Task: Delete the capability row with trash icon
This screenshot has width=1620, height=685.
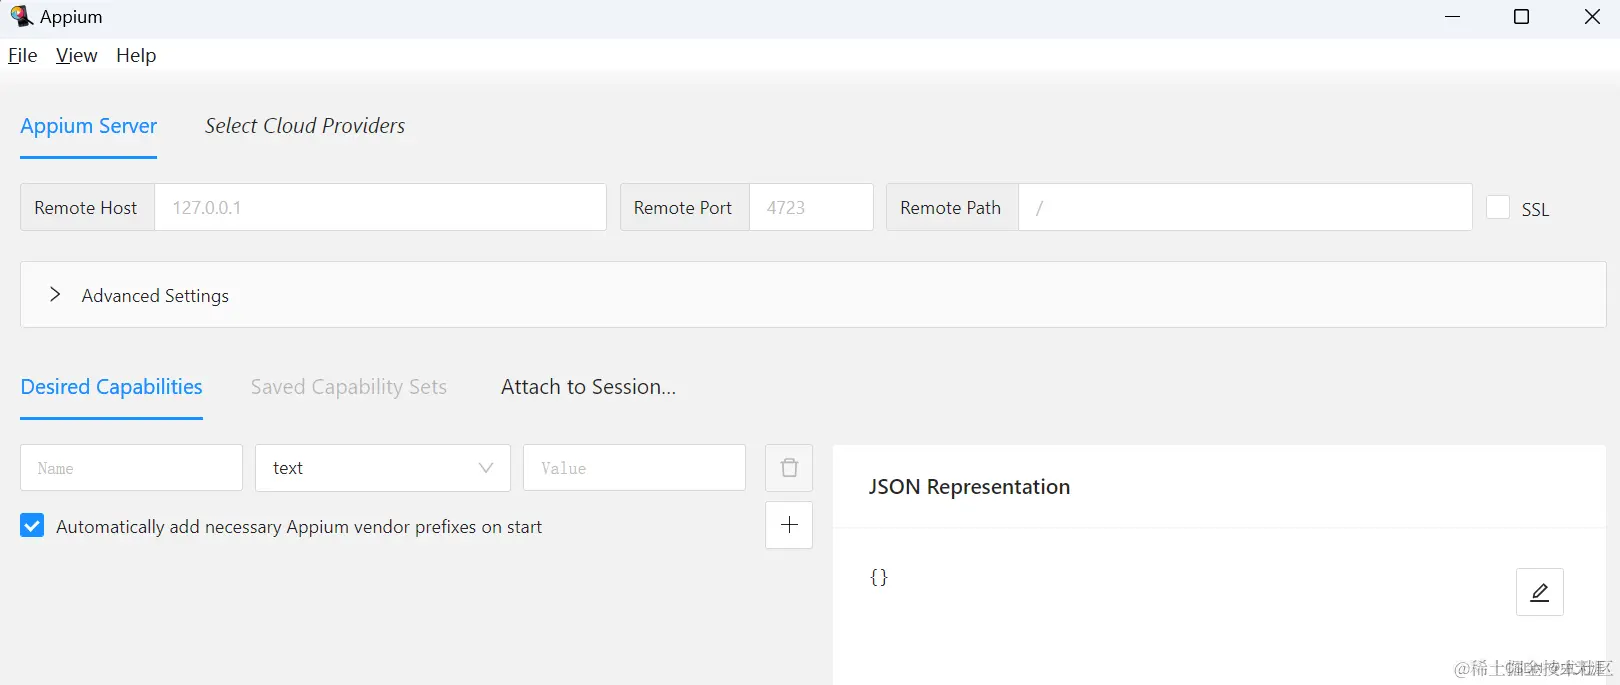Action: [789, 468]
